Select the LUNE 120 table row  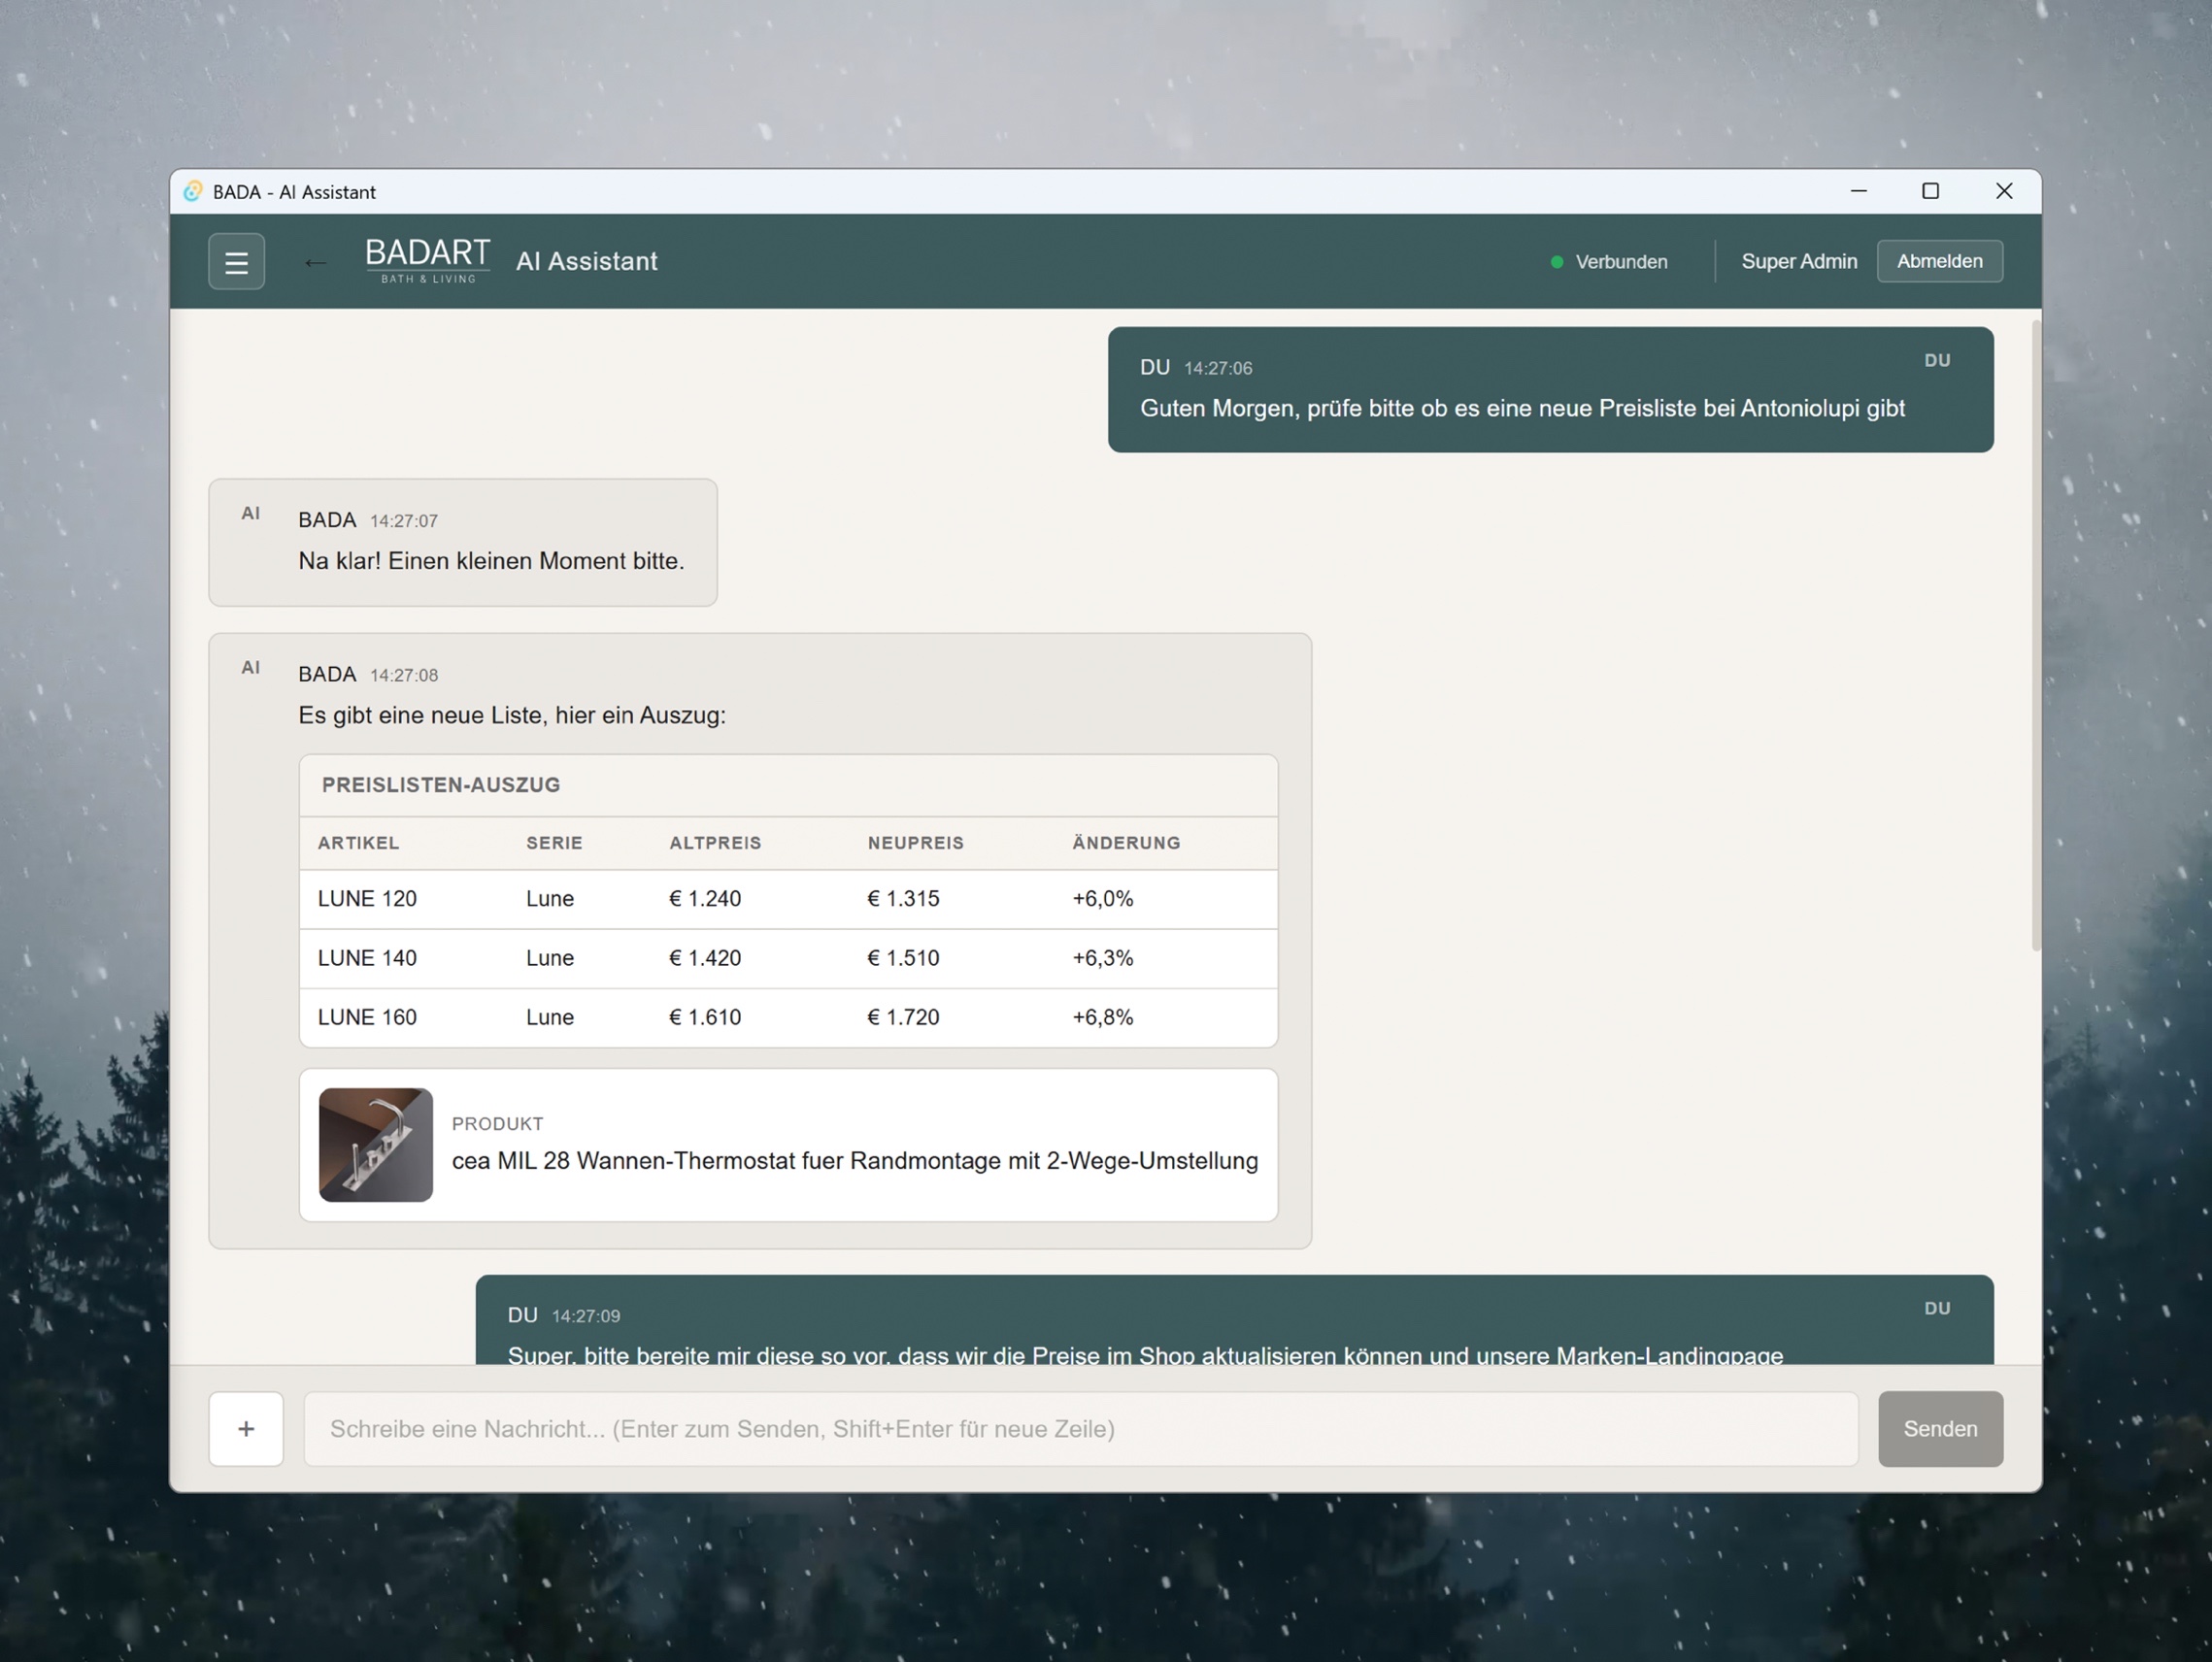click(787, 899)
